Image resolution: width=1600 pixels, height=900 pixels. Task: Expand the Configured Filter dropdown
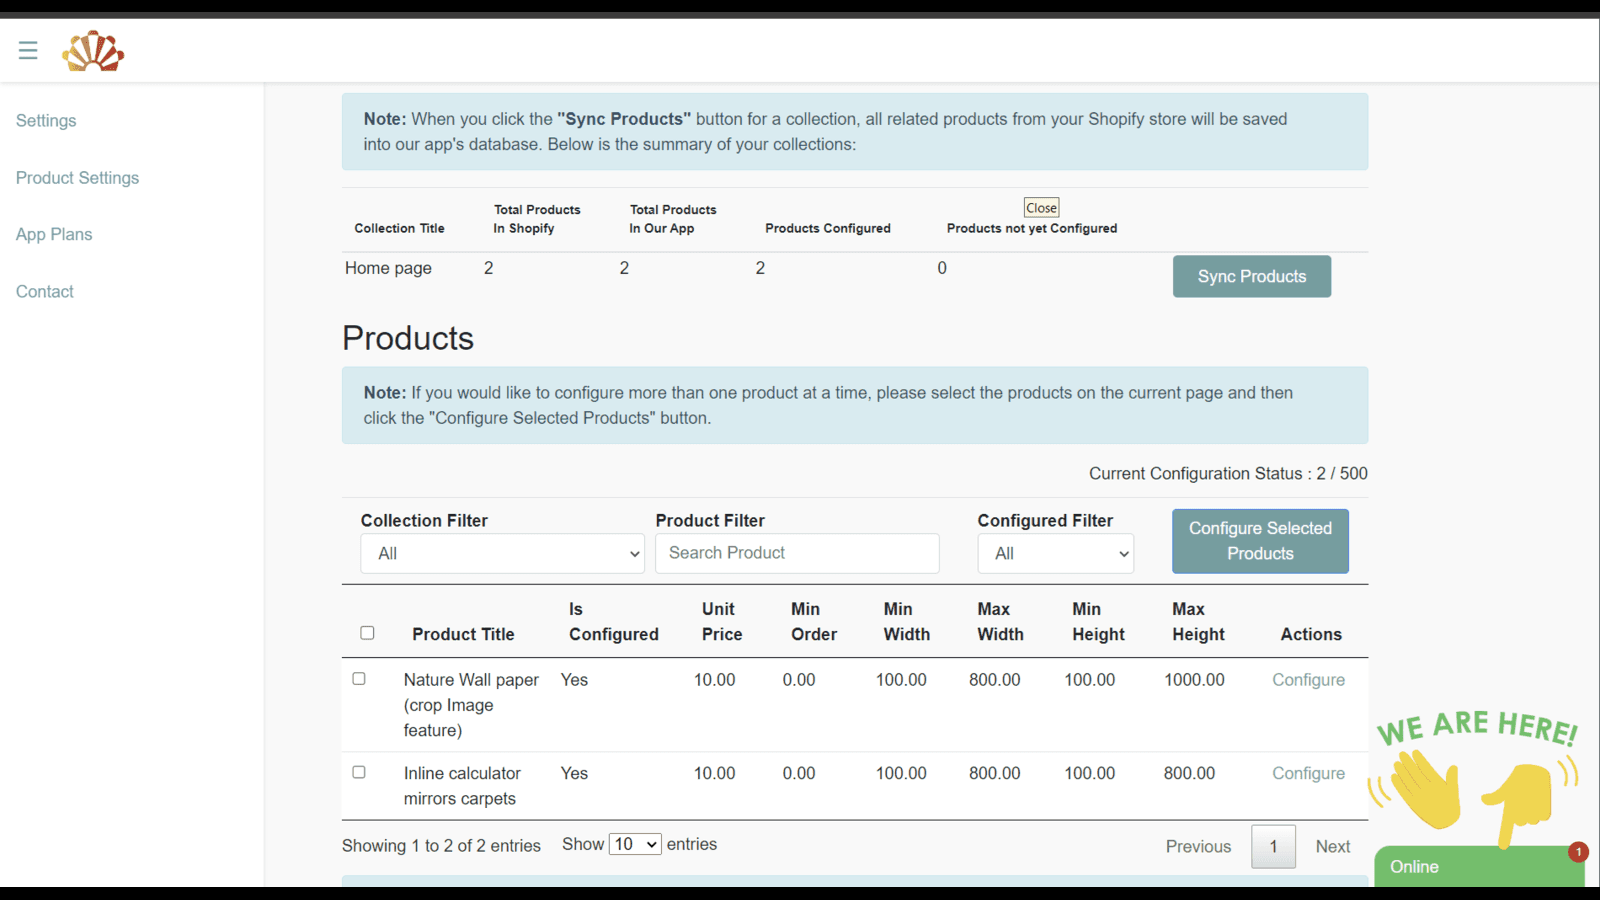[x=1055, y=554]
